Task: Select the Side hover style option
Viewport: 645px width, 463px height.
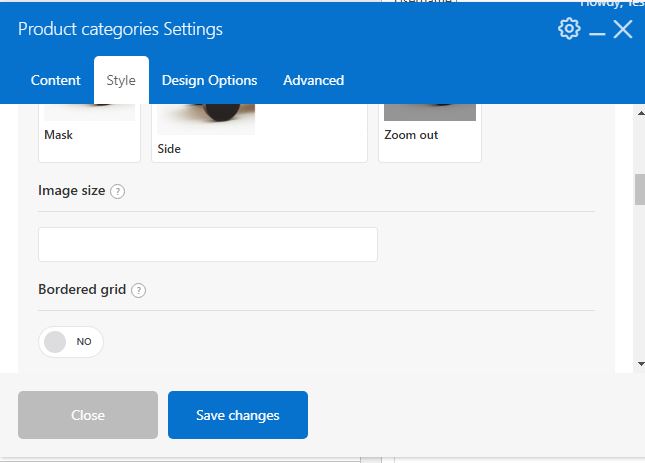Action: [260, 132]
